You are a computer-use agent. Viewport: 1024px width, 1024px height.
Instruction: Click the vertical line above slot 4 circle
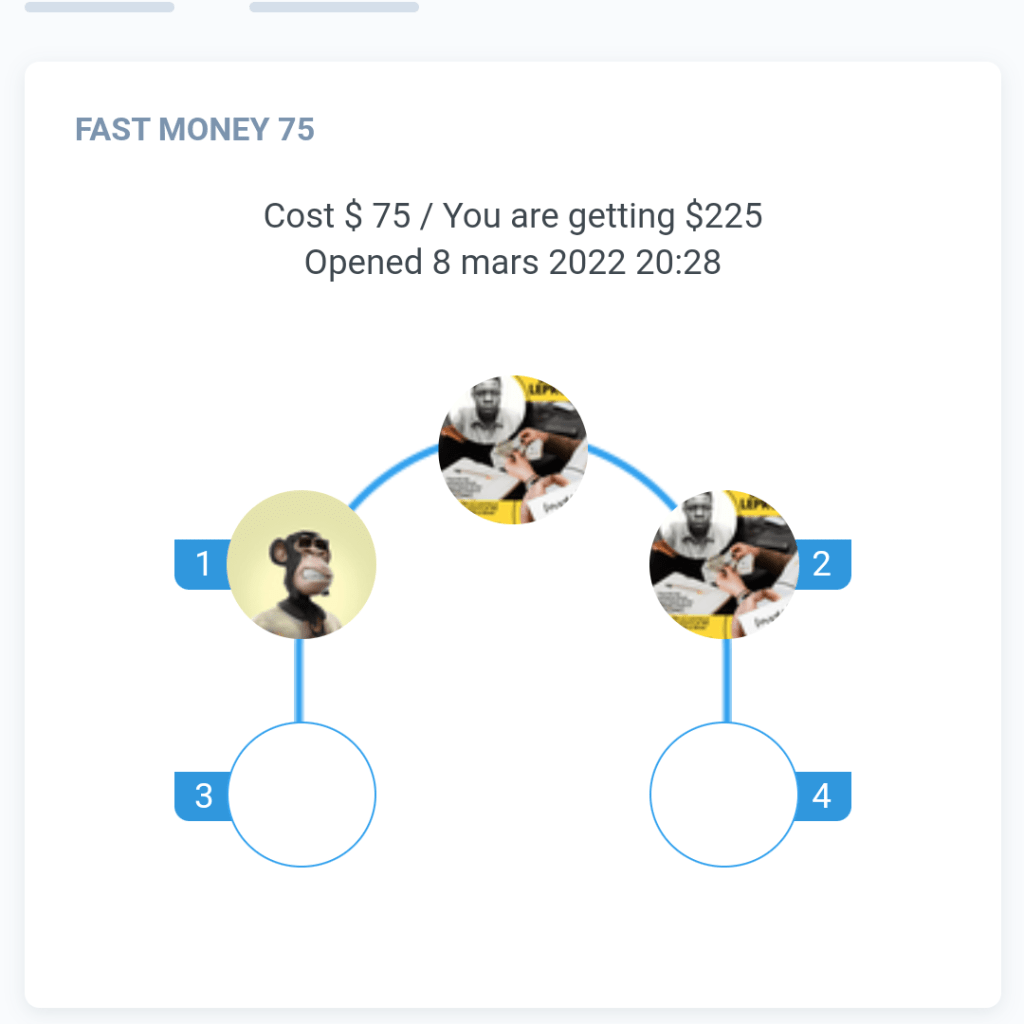pos(726,680)
